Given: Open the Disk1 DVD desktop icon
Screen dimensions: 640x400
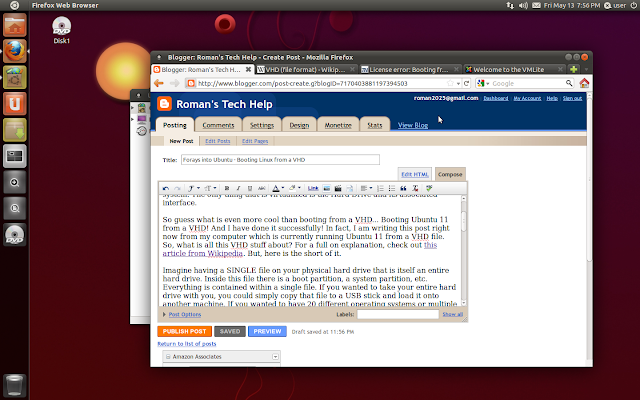Looking at the screenshot, I should tap(62, 30).
